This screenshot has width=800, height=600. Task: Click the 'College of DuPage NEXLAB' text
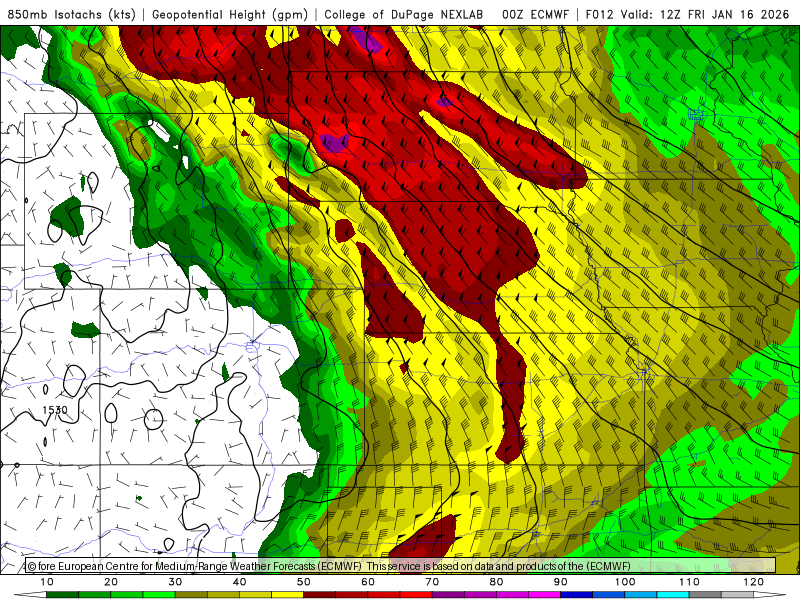click(404, 15)
